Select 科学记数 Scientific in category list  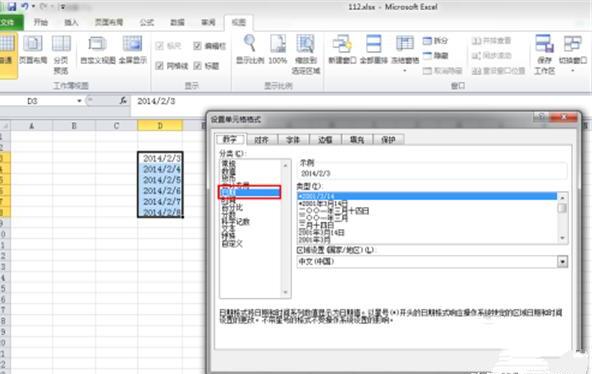[x=236, y=222]
